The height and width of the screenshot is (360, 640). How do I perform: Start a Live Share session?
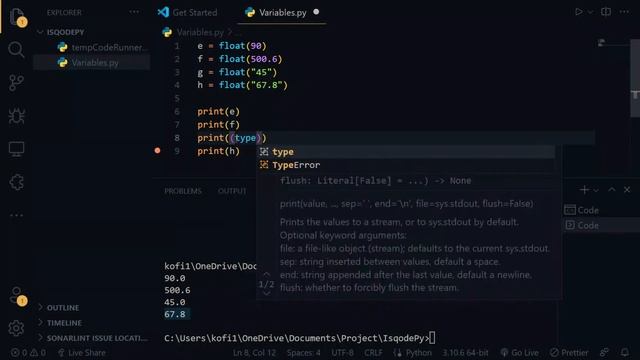point(82,353)
